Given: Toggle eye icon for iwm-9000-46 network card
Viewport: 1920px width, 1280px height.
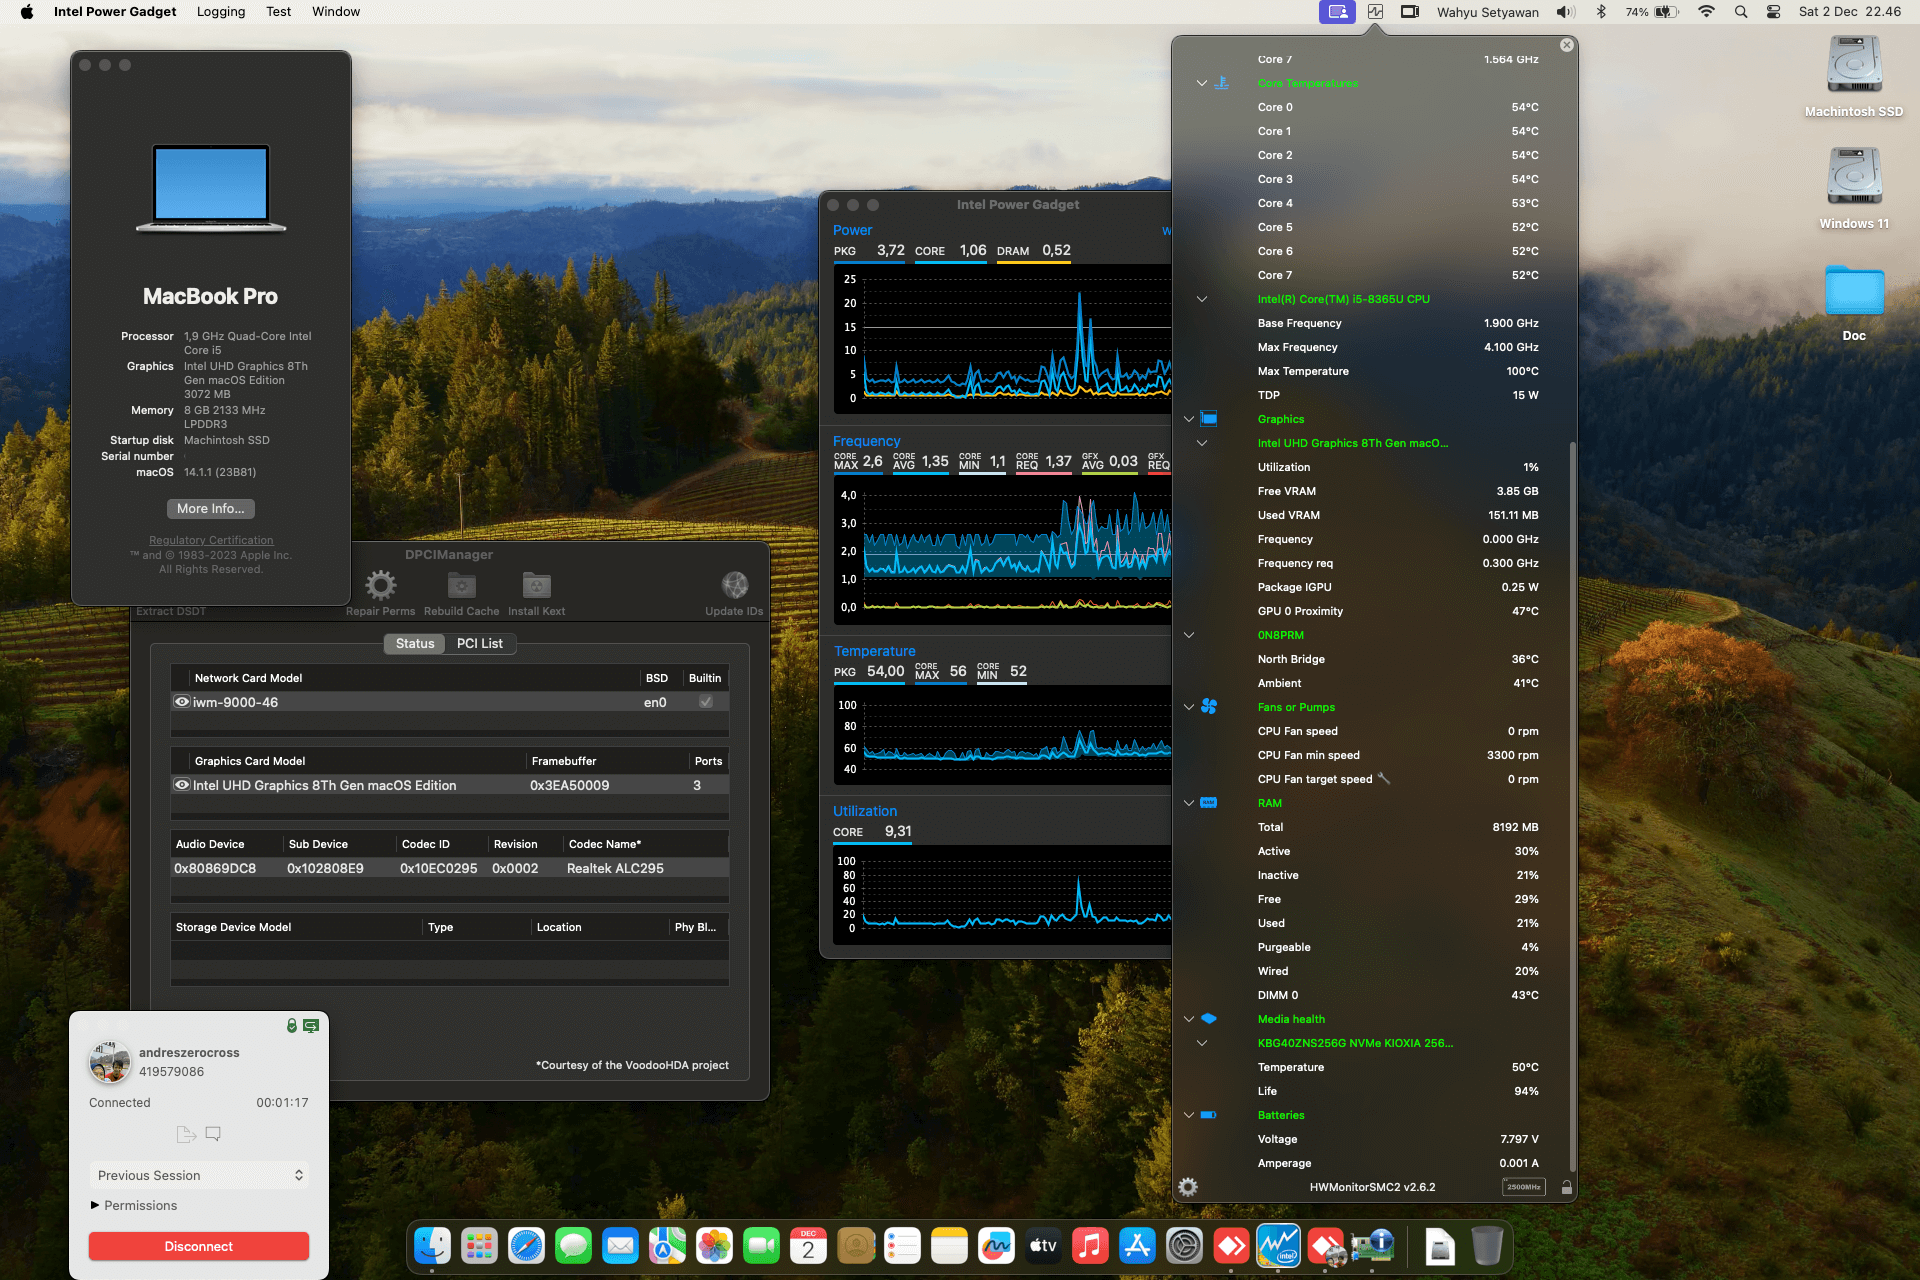Looking at the screenshot, I should (182, 702).
